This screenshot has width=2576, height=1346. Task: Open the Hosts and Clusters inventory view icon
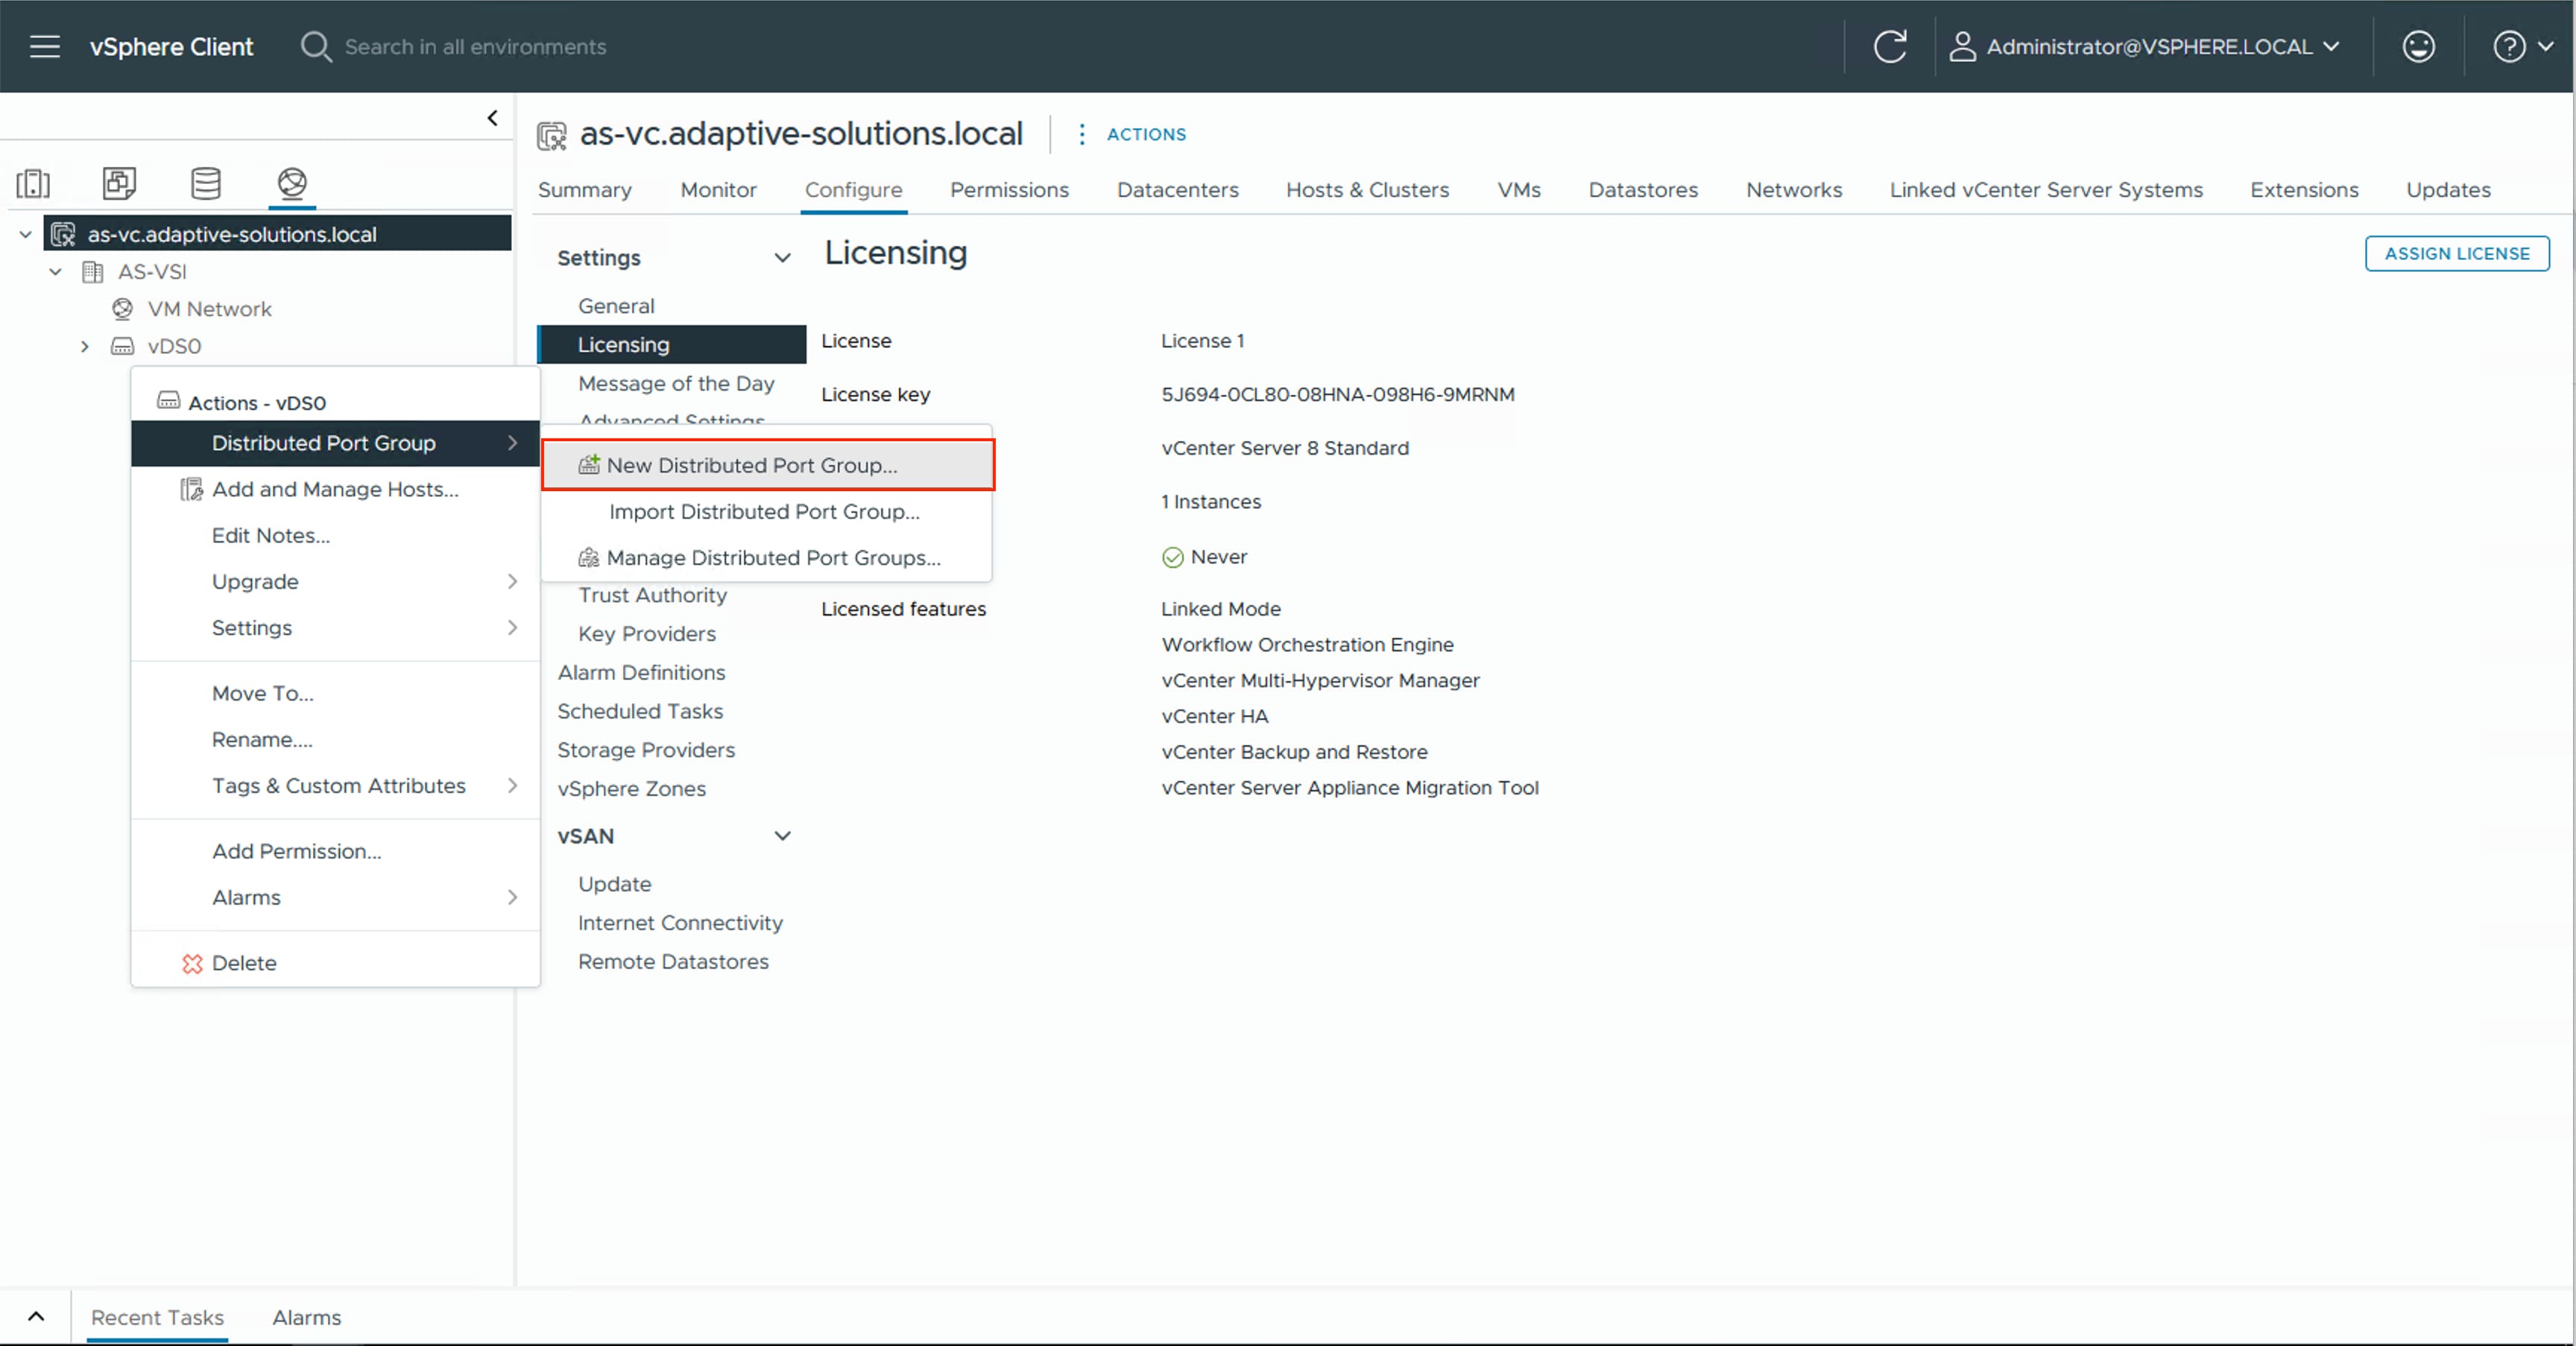pyautogui.click(x=33, y=184)
